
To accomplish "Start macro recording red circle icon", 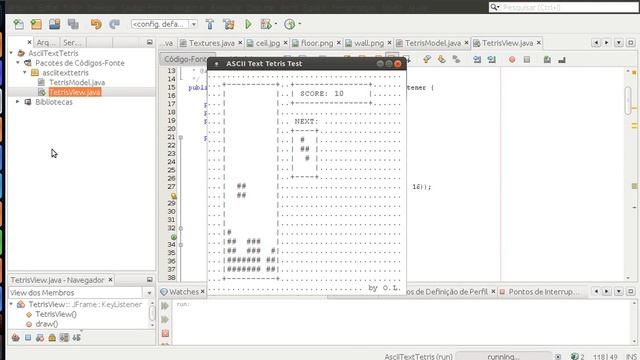I will [x=512, y=60].
